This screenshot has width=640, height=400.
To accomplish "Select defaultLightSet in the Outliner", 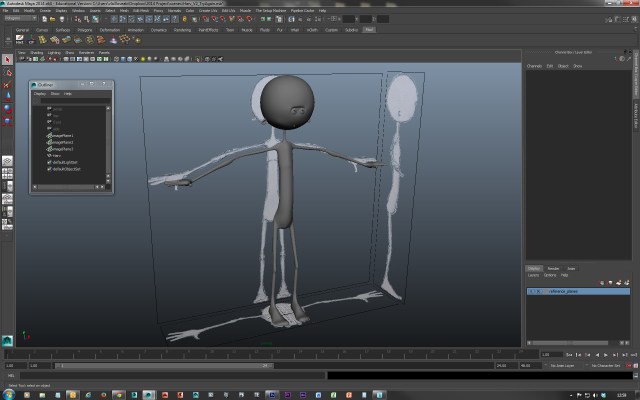I will click(66, 163).
